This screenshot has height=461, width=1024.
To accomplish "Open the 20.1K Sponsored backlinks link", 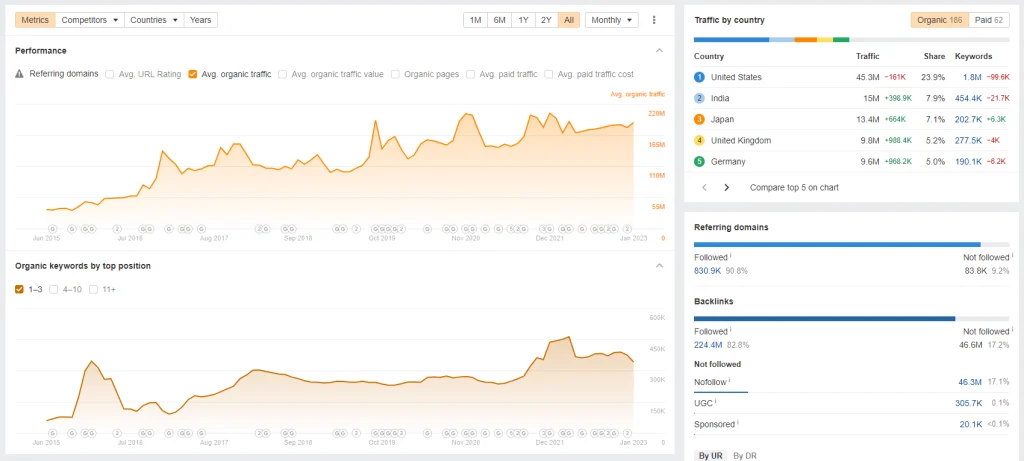I will pos(971,424).
